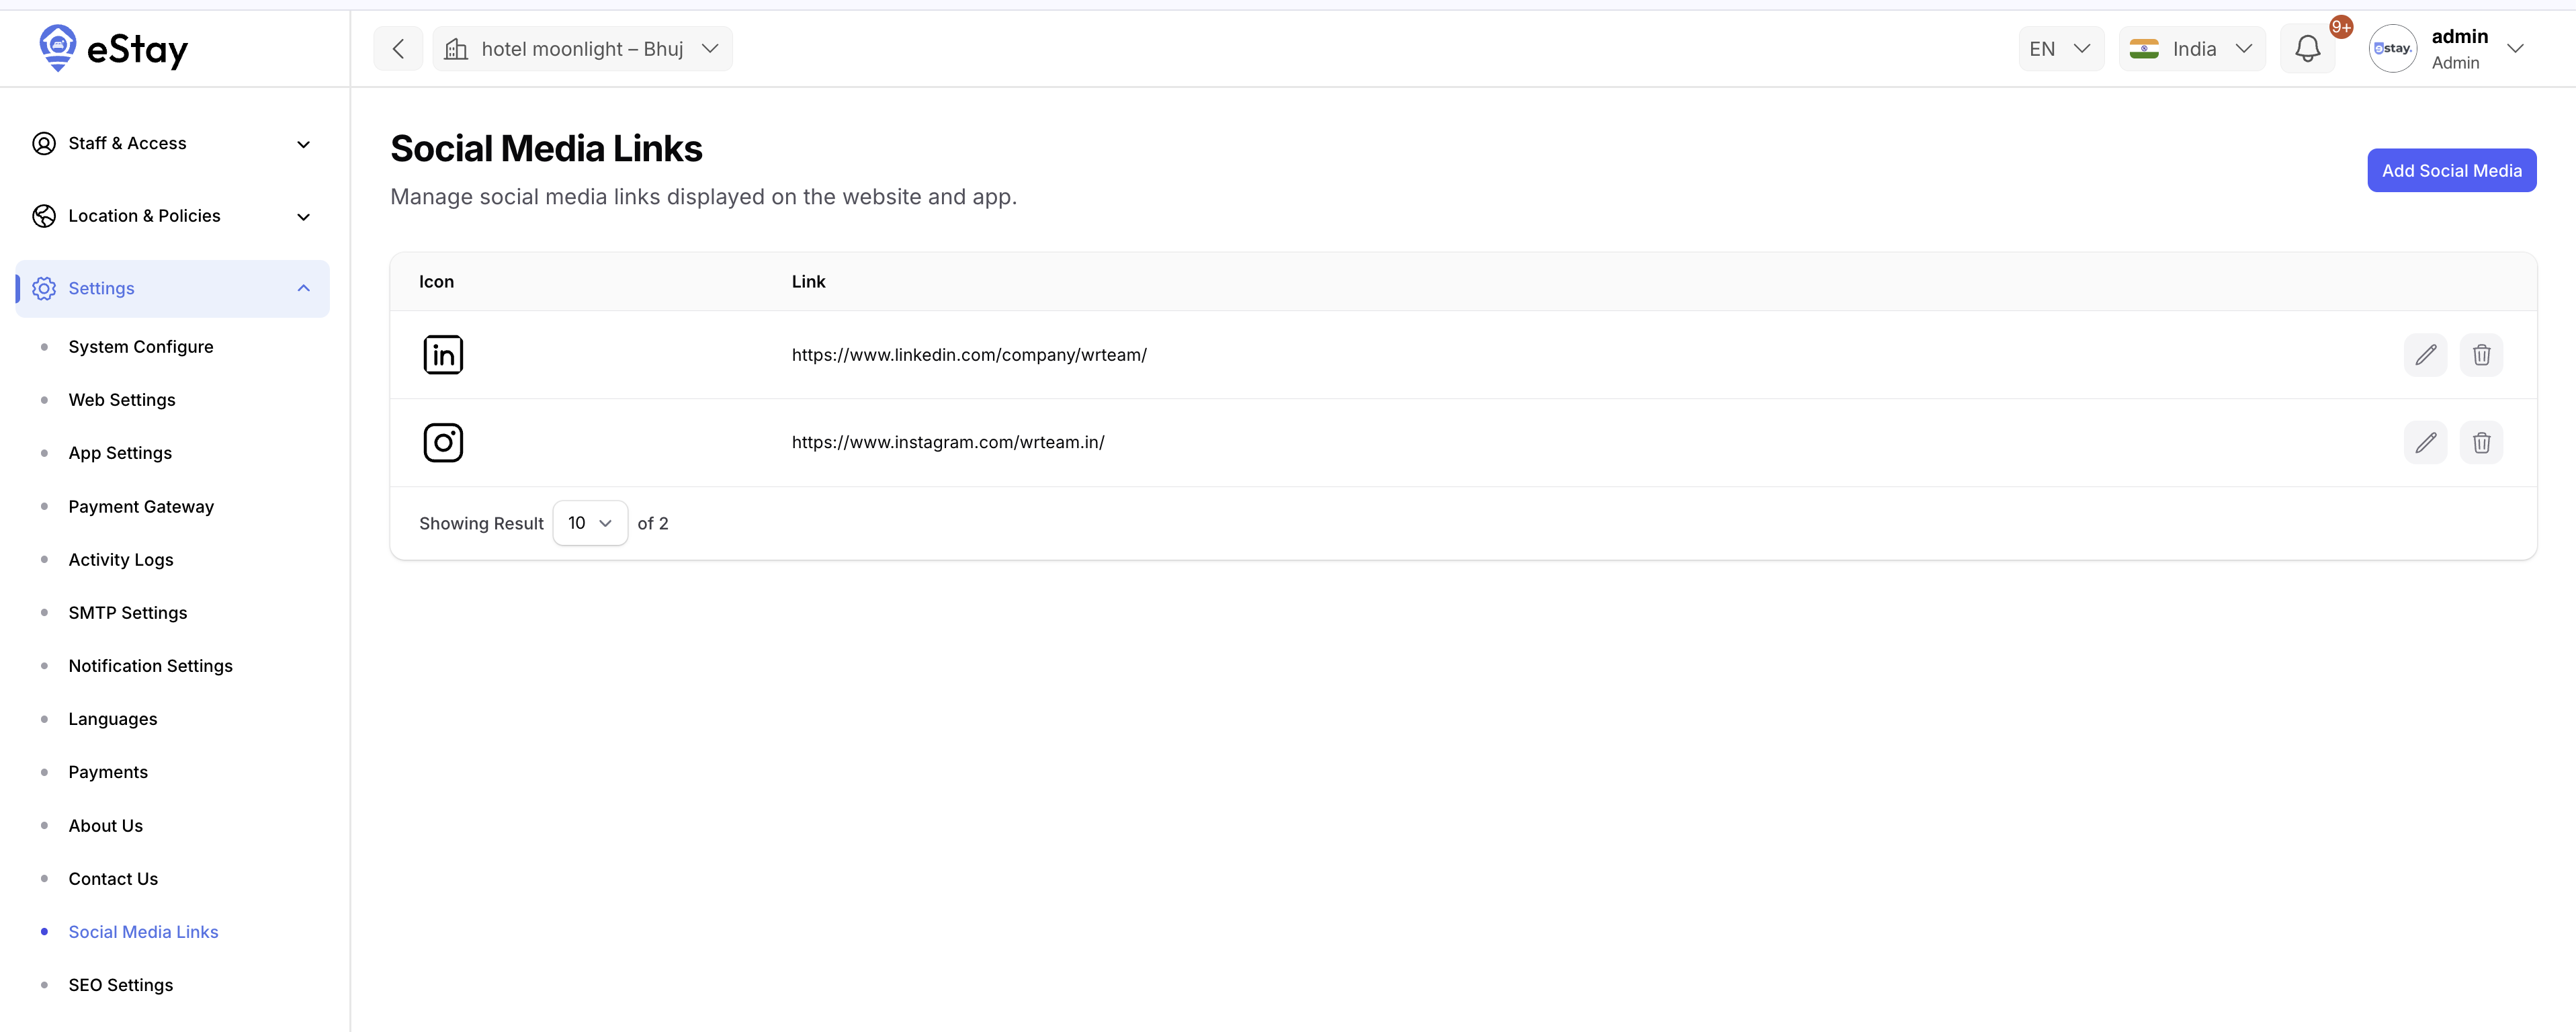This screenshot has height=1032, width=2576.
Task: Click the Icon column header
Action: click(x=436, y=282)
